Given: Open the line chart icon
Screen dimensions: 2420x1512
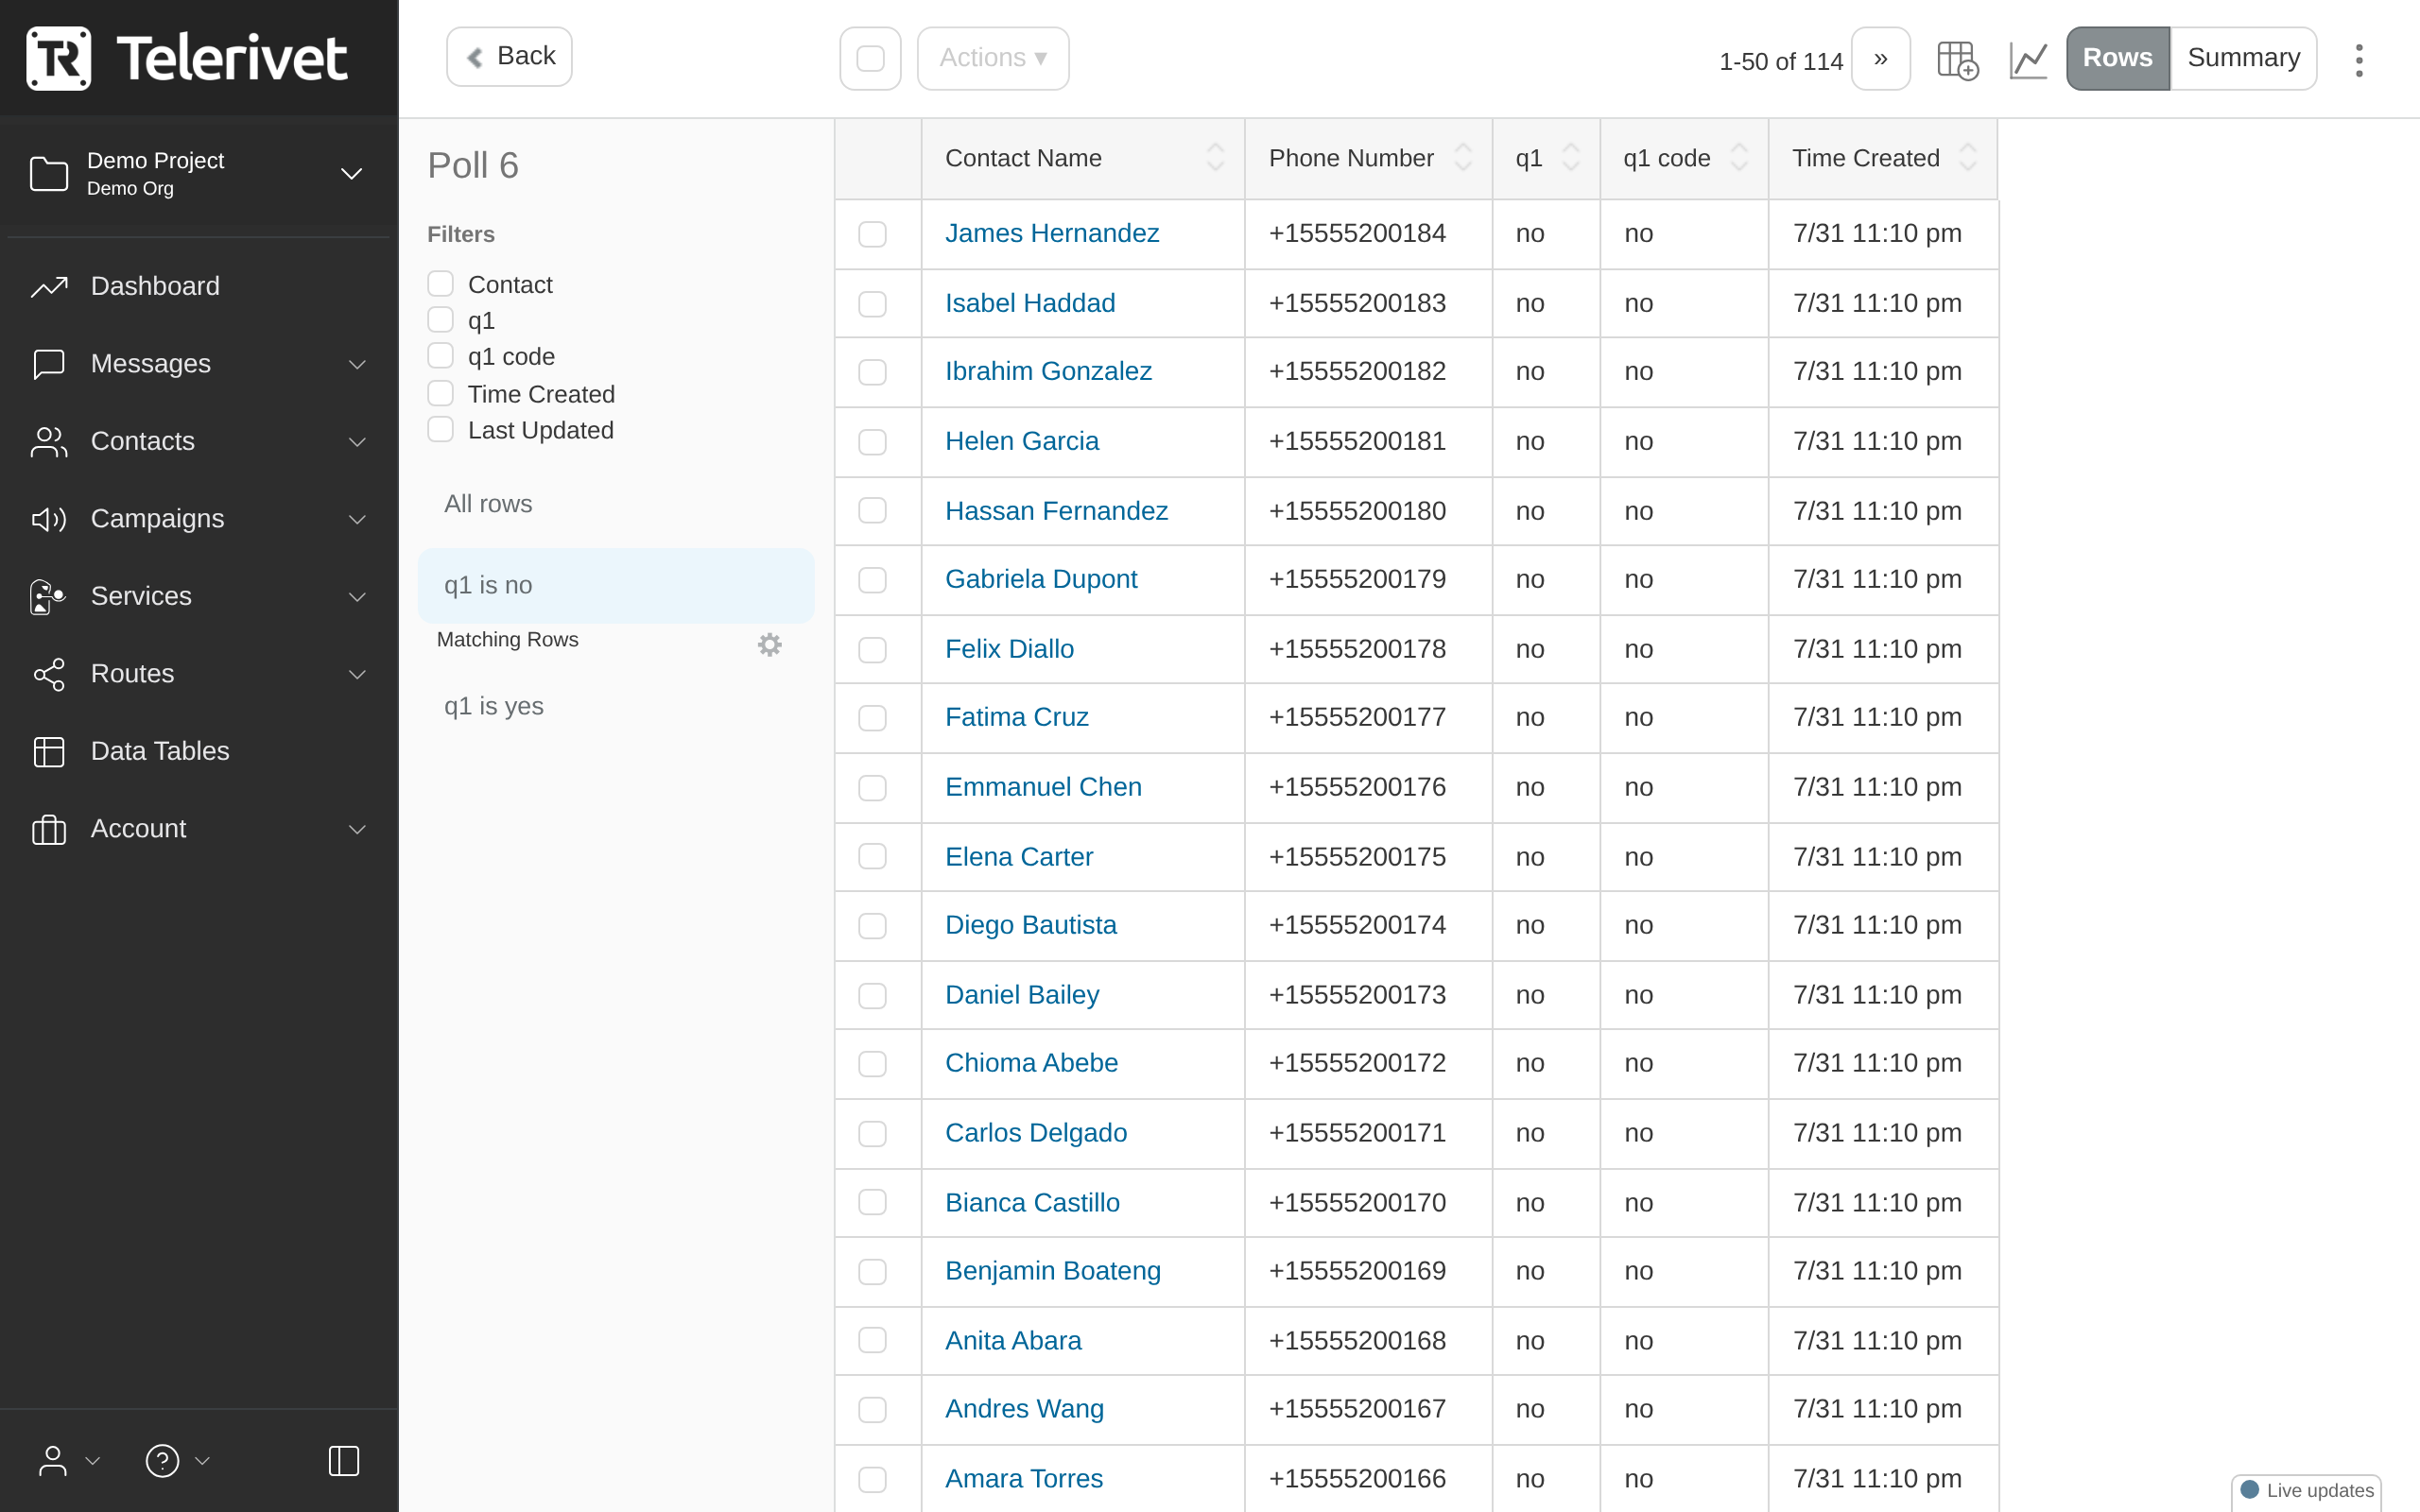Looking at the screenshot, I should tap(2028, 60).
